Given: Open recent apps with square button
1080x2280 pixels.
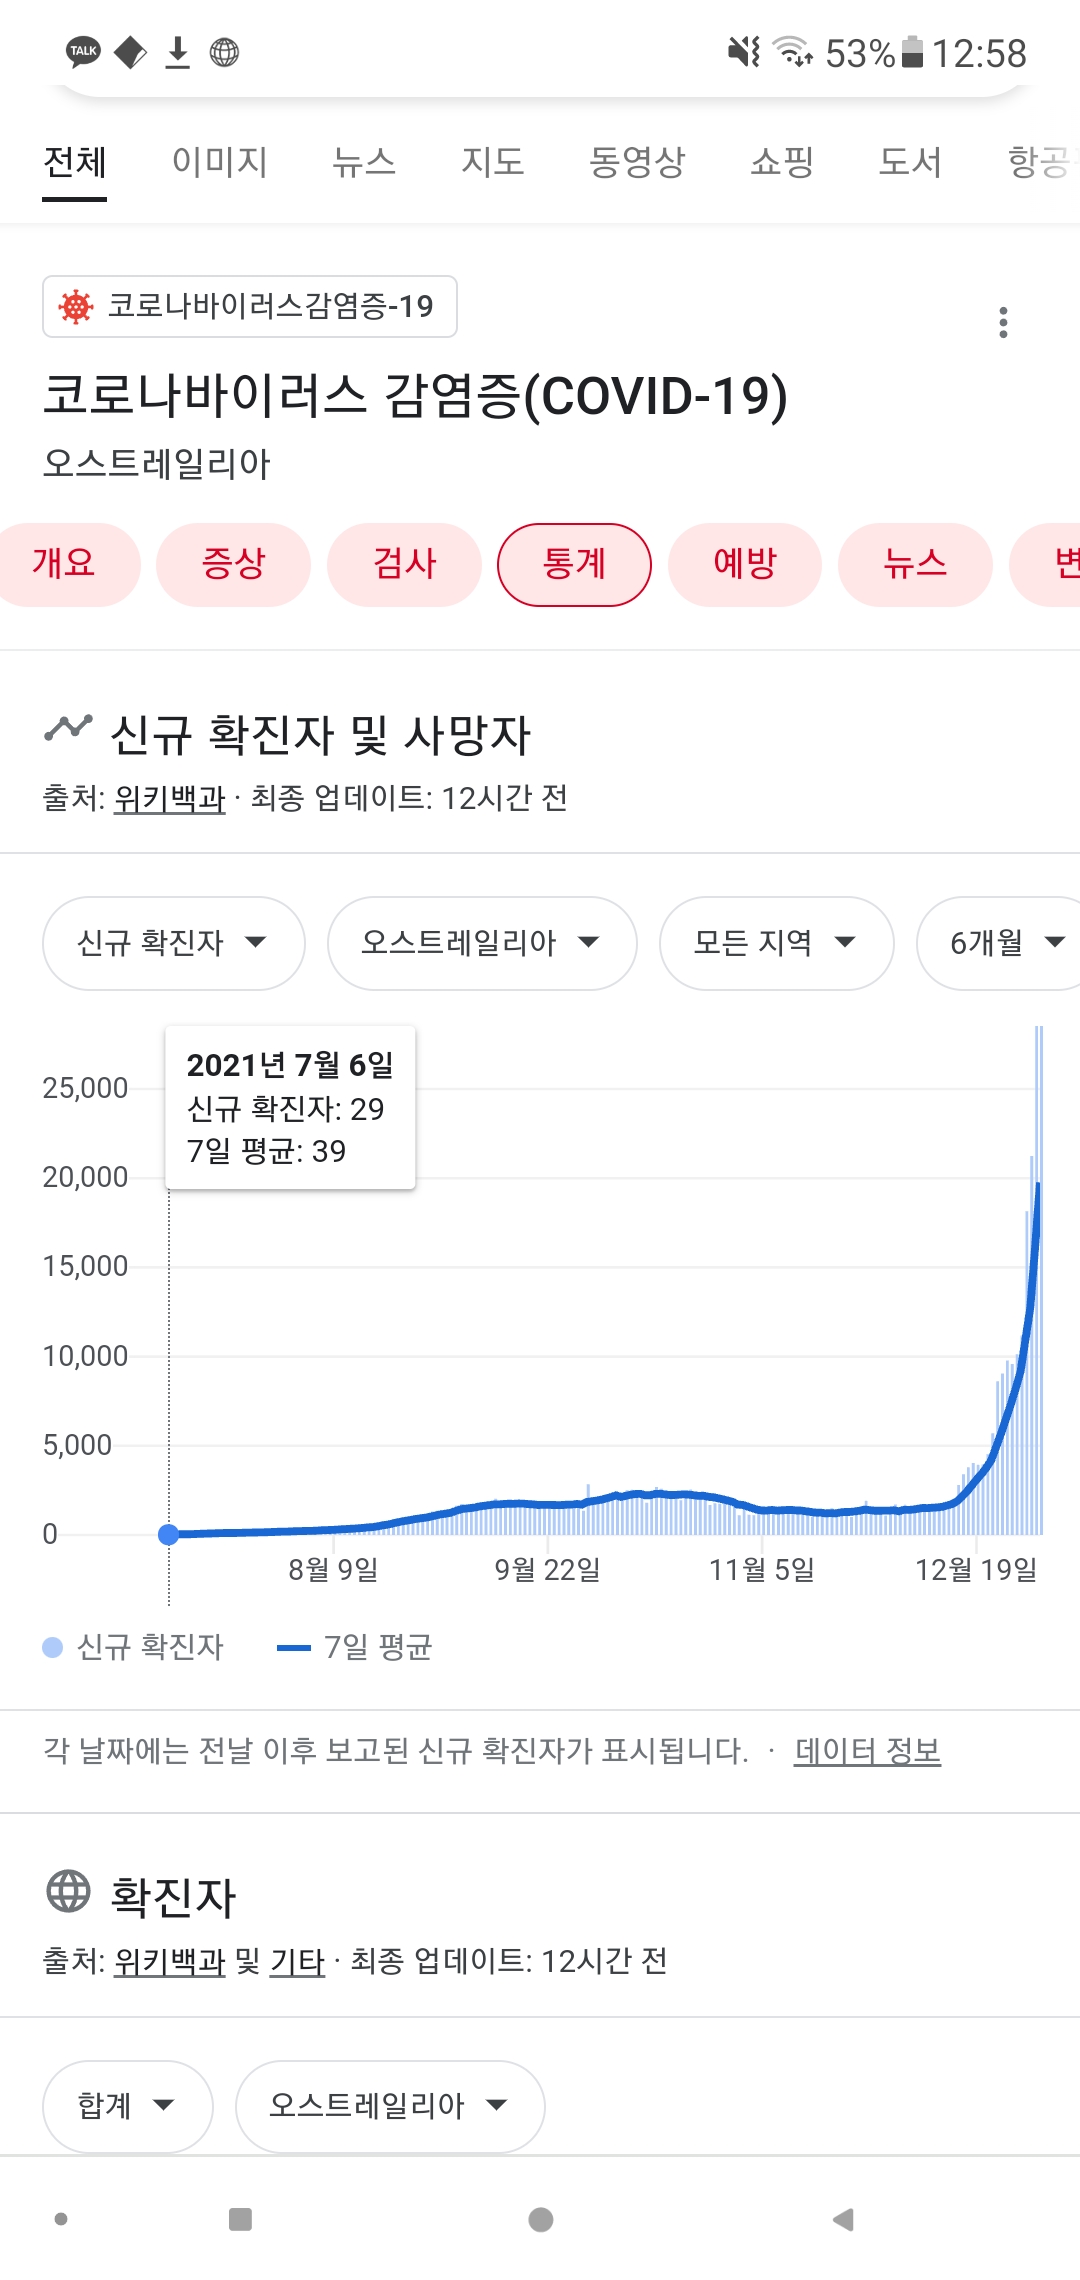Looking at the screenshot, I should click(240, 2219).
